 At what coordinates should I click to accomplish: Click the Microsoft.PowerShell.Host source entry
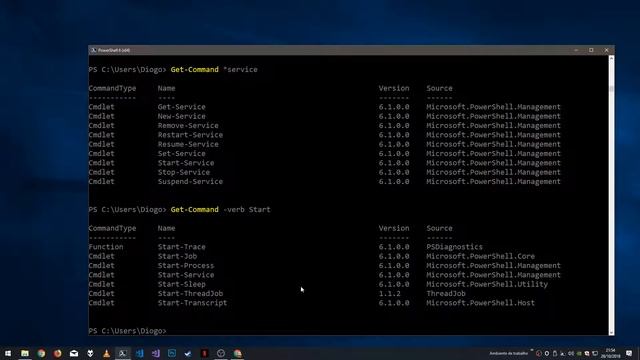click(480, 303)
